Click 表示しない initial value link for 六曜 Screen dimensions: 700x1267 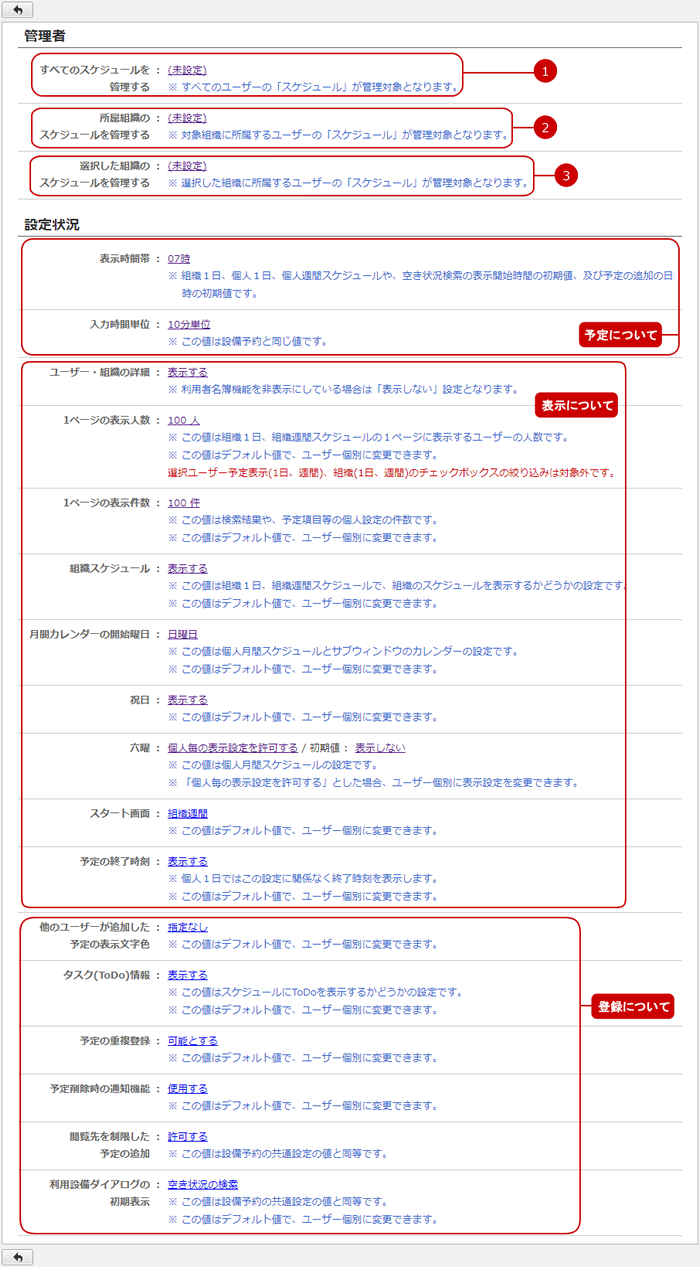(x=380, y=748)
